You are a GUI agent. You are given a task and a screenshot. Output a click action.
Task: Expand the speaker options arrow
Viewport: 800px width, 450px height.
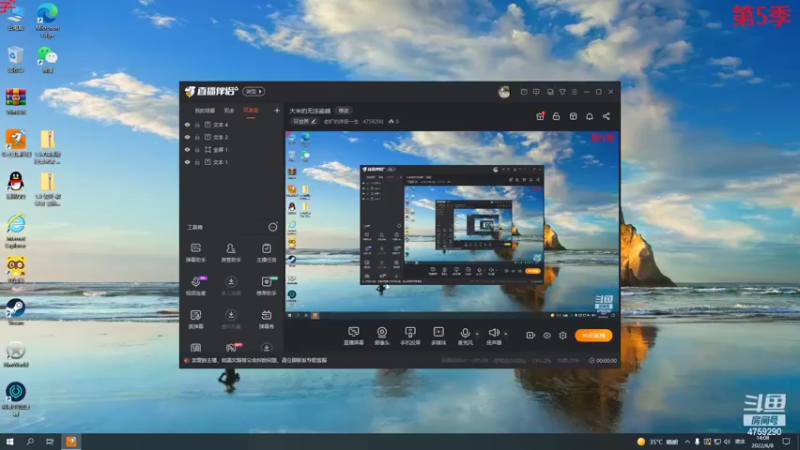pos(506,334)
